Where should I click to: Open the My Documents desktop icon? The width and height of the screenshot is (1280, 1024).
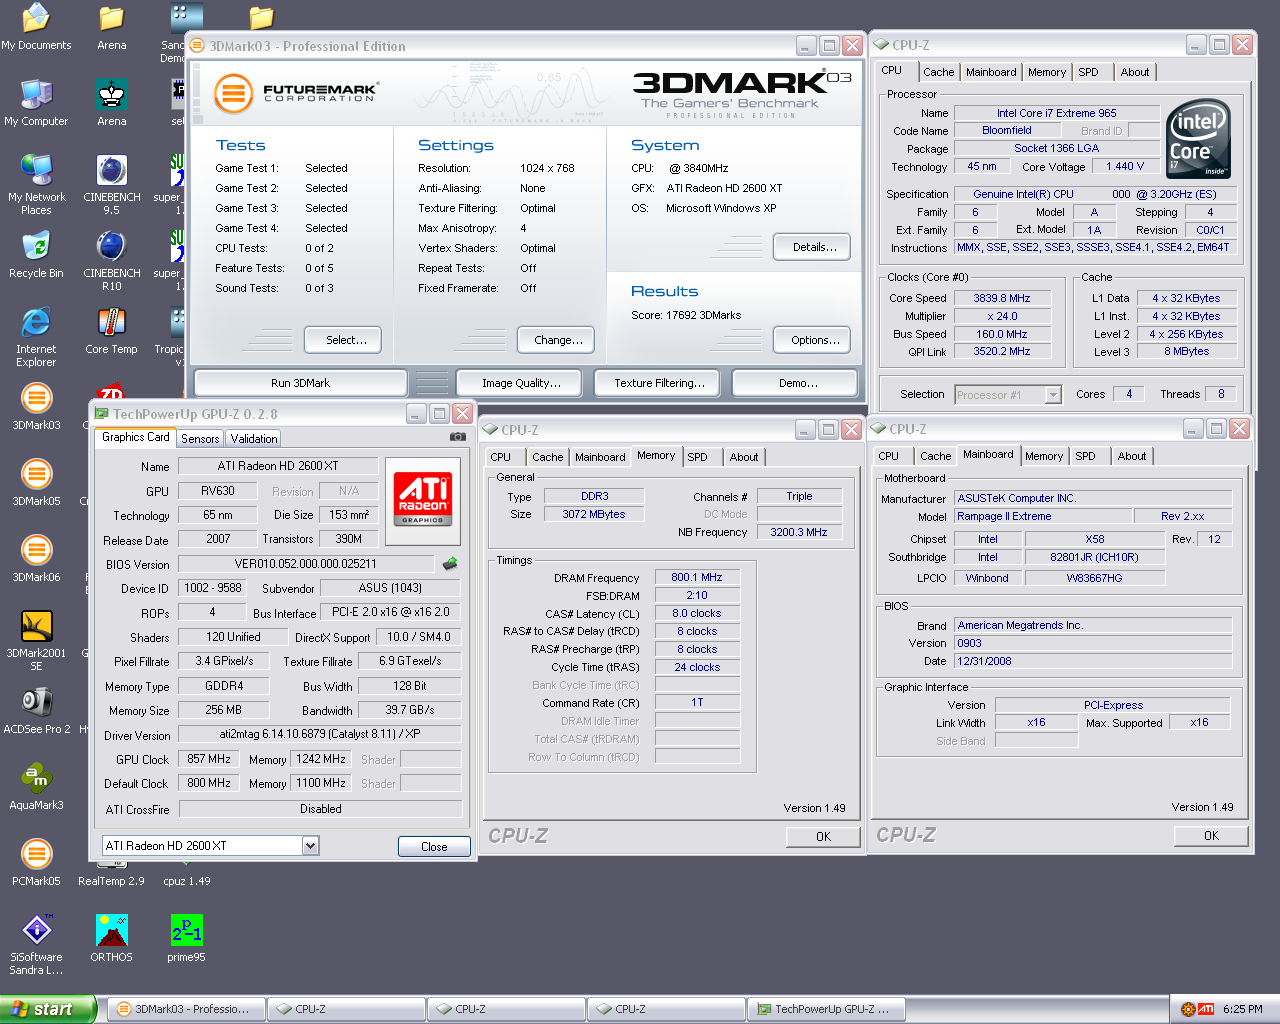pos(36,26)
